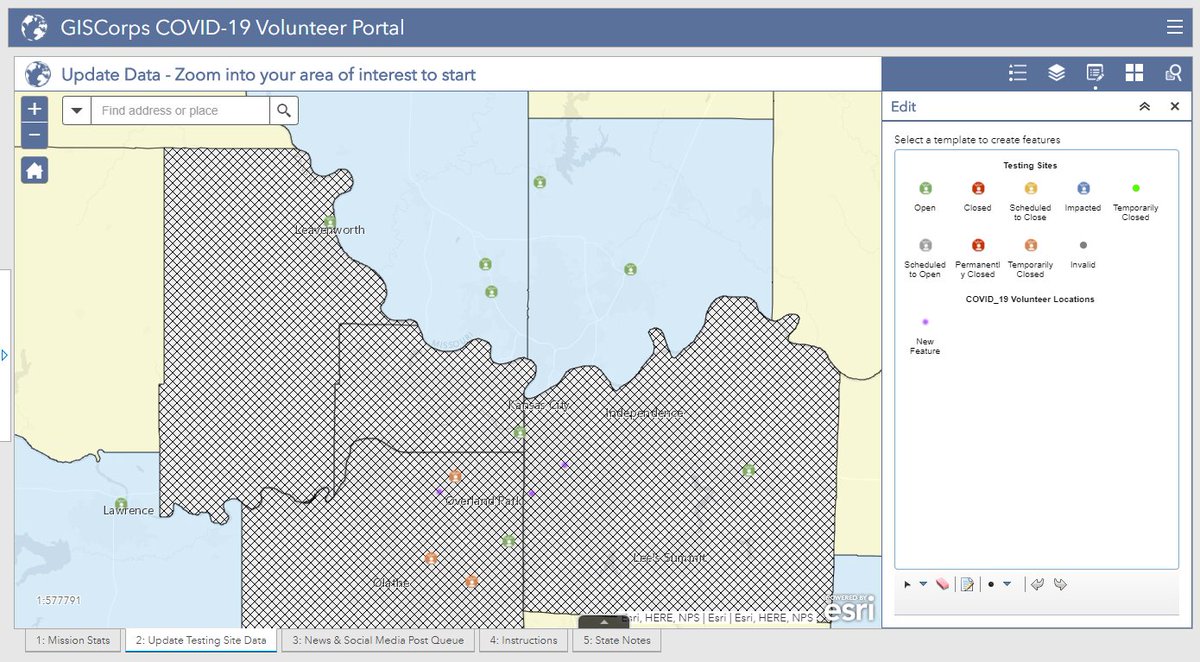This screenshot has height=662, width=1200.
Task: Select the Open testing site template
Action: (925, 196)
